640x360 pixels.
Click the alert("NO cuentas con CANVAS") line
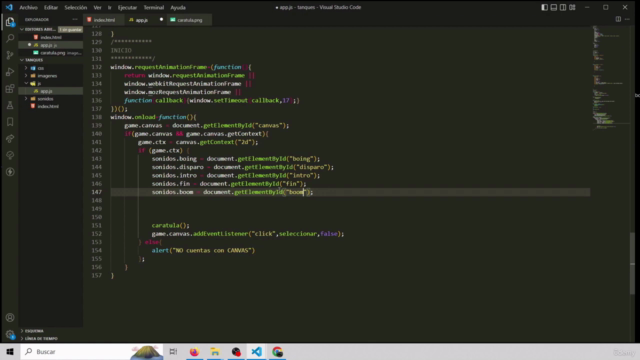click(x=203, y=250)
